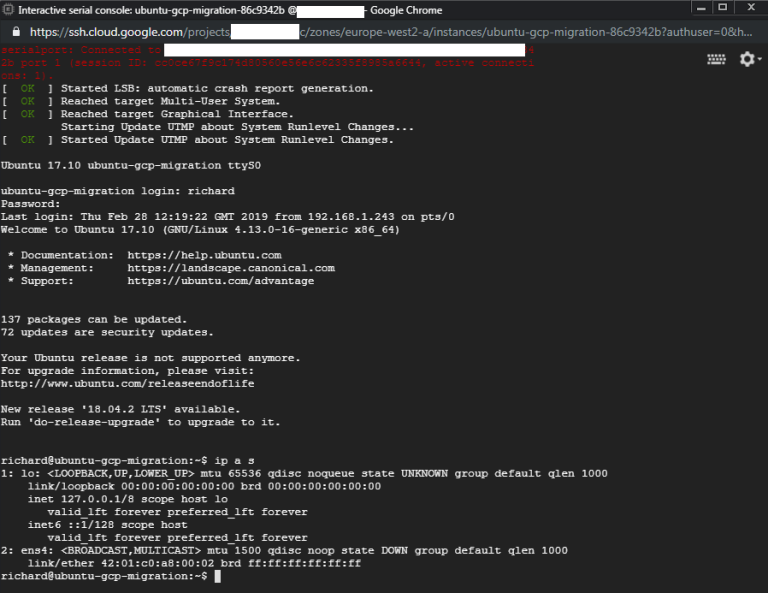Click 'Reached target Multi-User System.' line

(141, 101)
